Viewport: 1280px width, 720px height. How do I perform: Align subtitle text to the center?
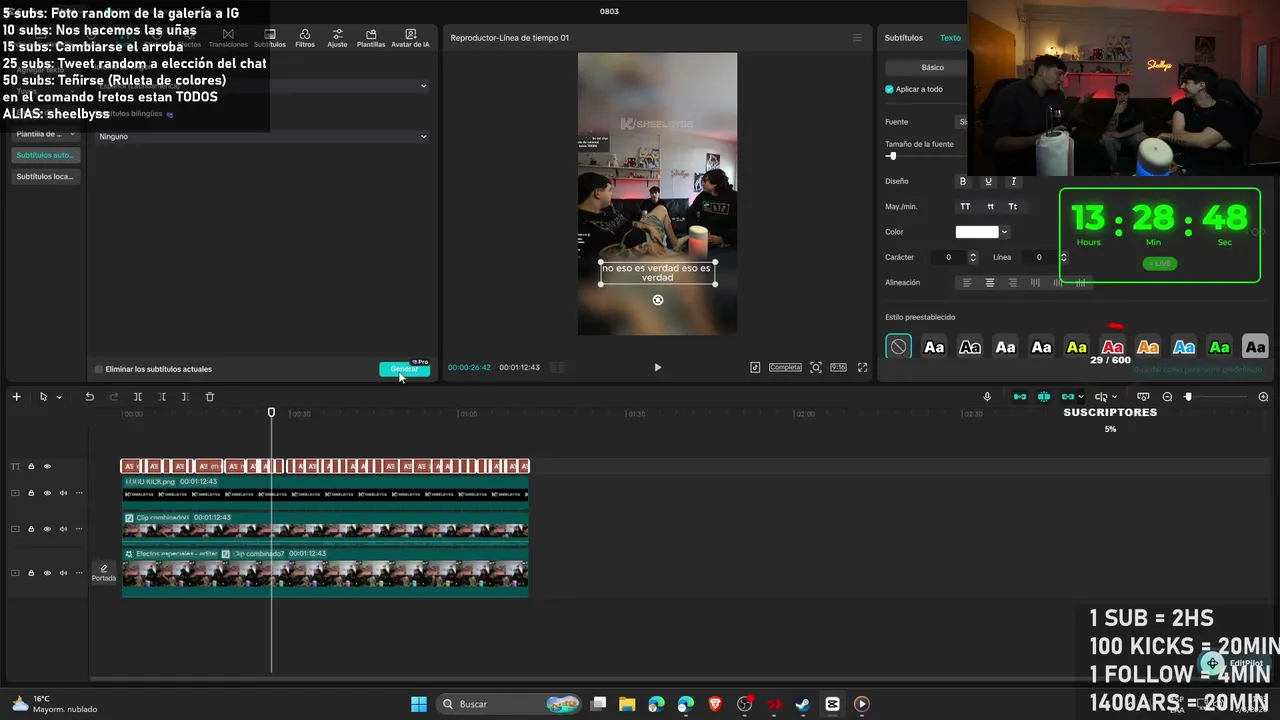(990, 283)
